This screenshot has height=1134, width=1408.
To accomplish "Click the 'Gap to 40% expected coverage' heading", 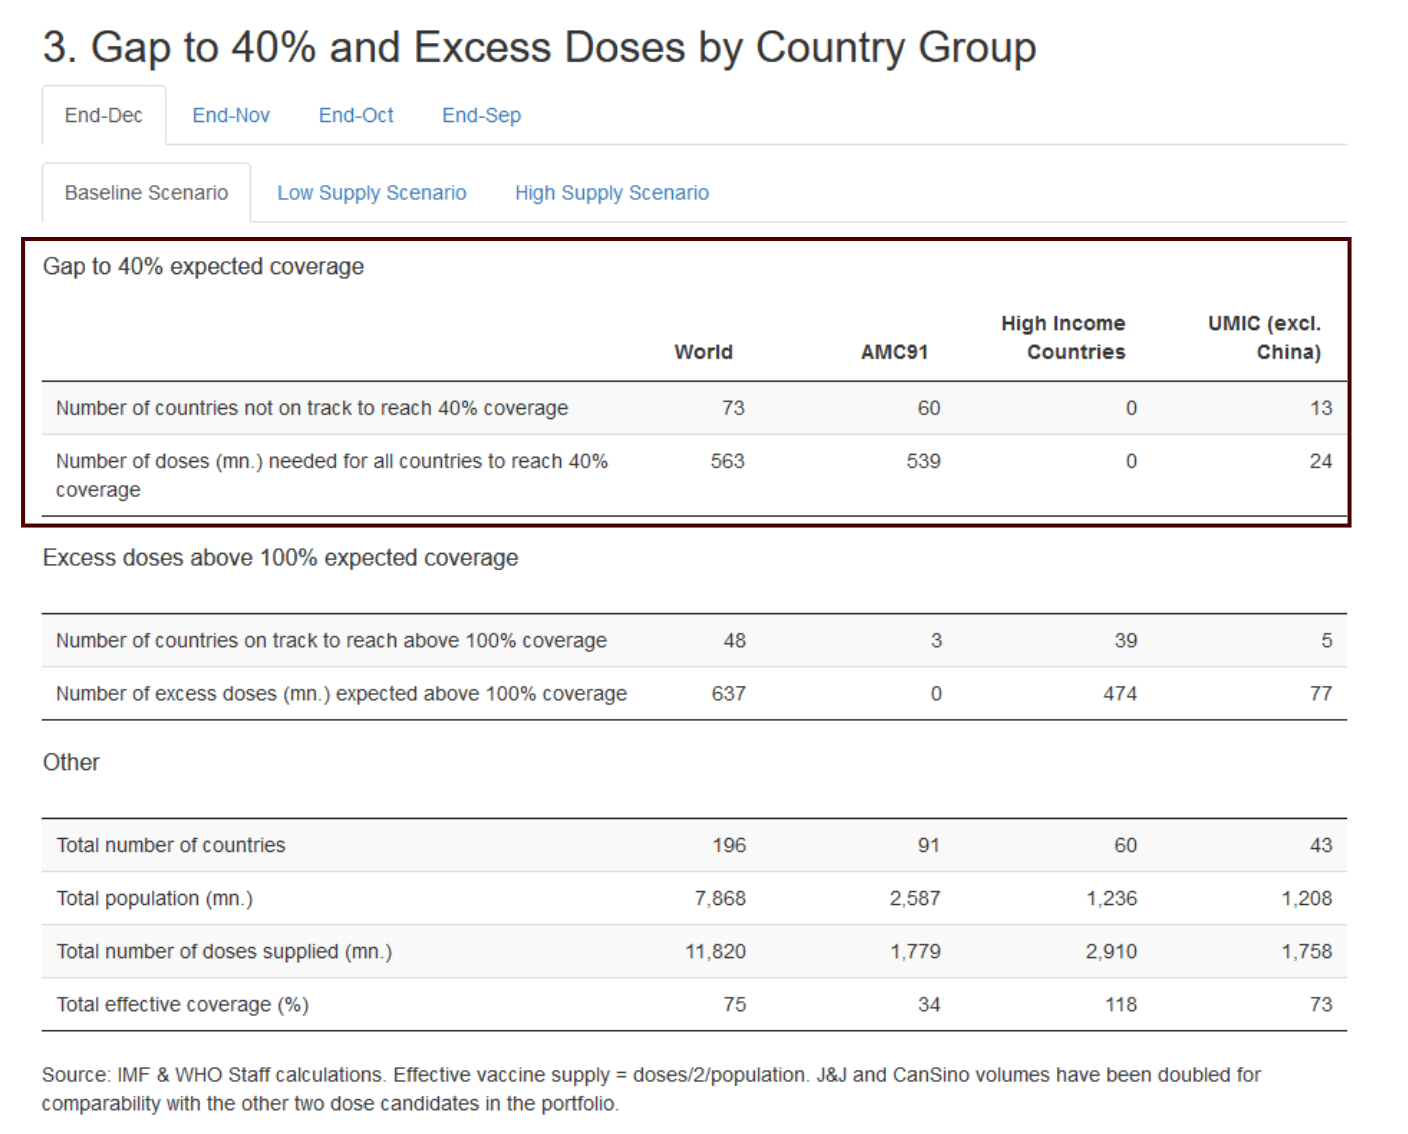I will tap(203, 267).
